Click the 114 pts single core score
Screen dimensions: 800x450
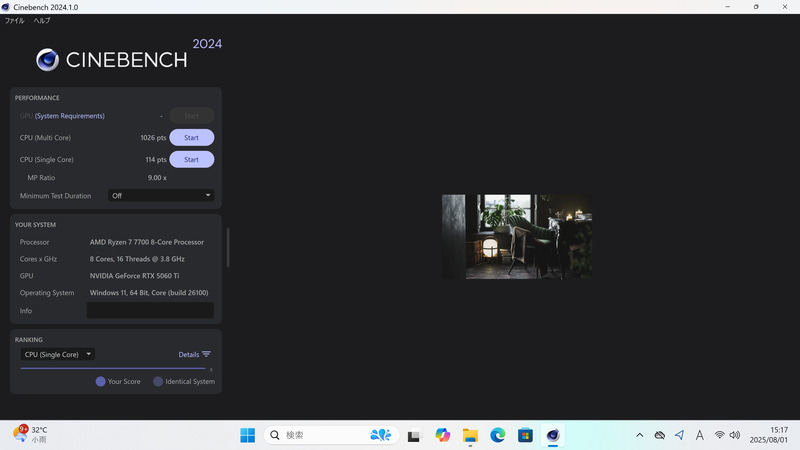click(156, 160)
